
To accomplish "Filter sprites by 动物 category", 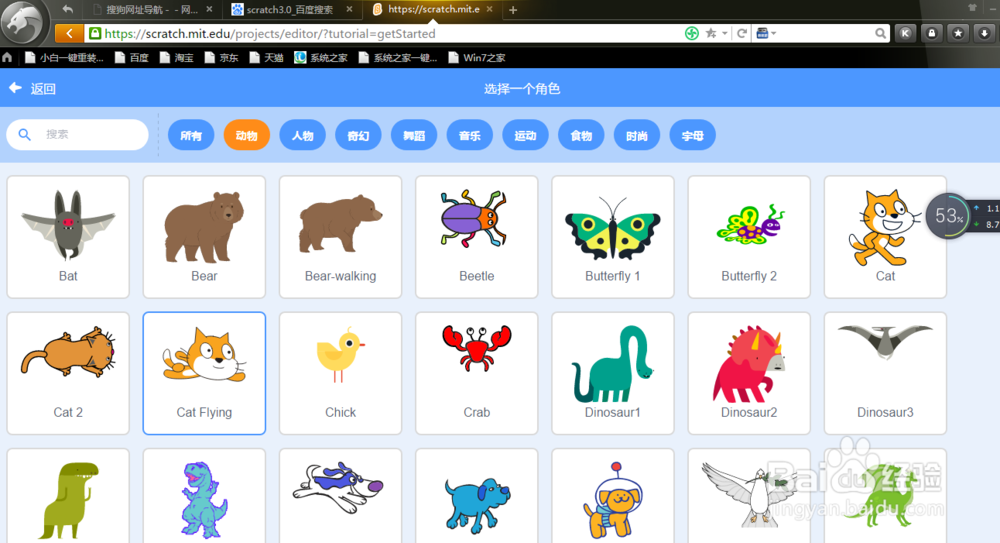I will (x=247, y=135).
